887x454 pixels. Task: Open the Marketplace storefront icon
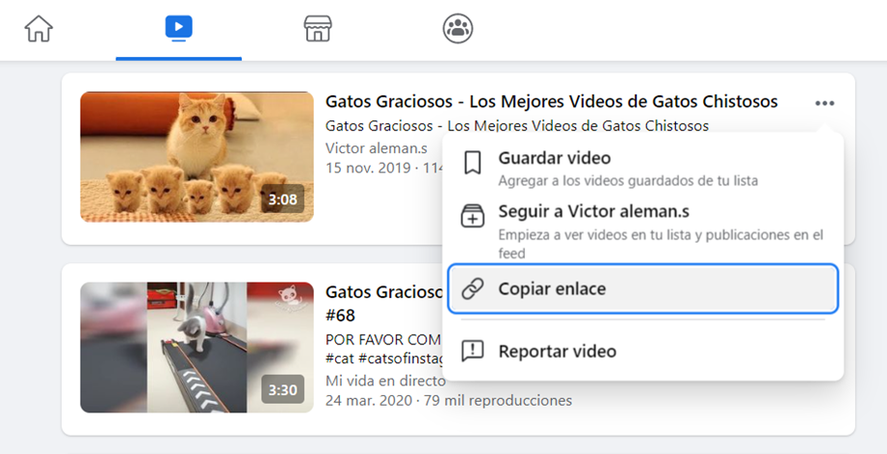click(318, 28)
